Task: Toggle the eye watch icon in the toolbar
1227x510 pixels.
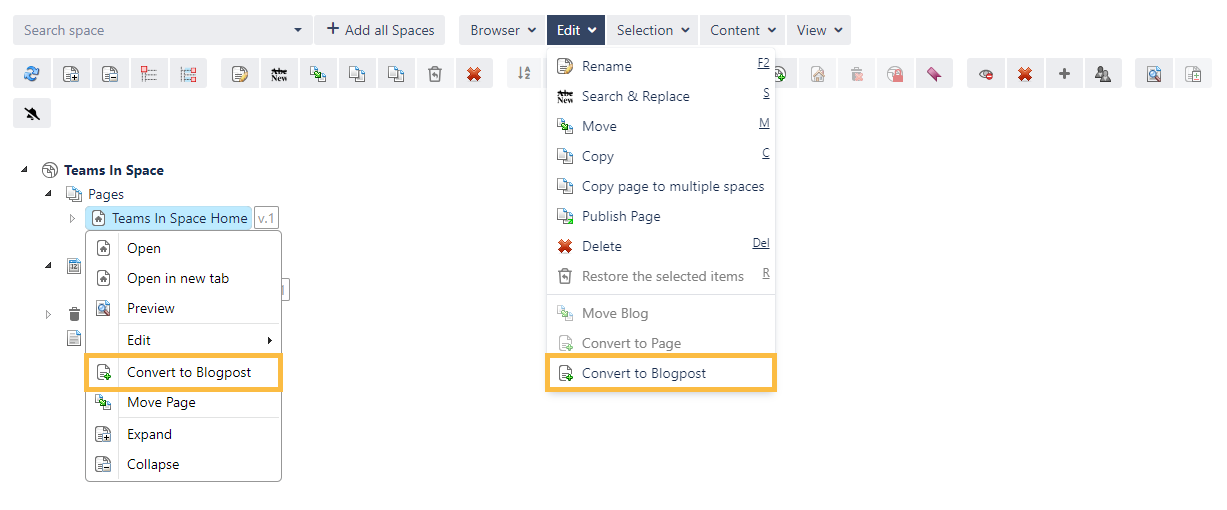Action: pyautogui.click(x=986, y=73)
